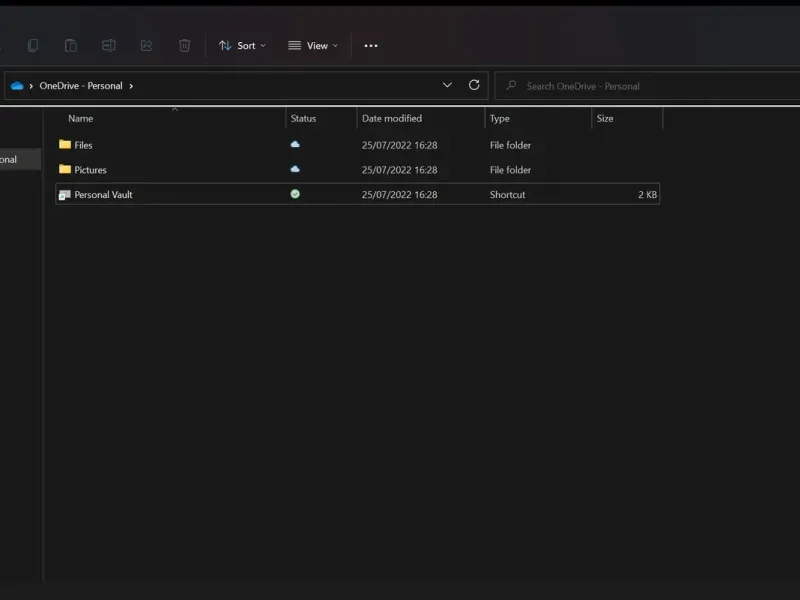The image size is (800, 600).
Task: Sort by the Status column header
Action: coord(303,118)
